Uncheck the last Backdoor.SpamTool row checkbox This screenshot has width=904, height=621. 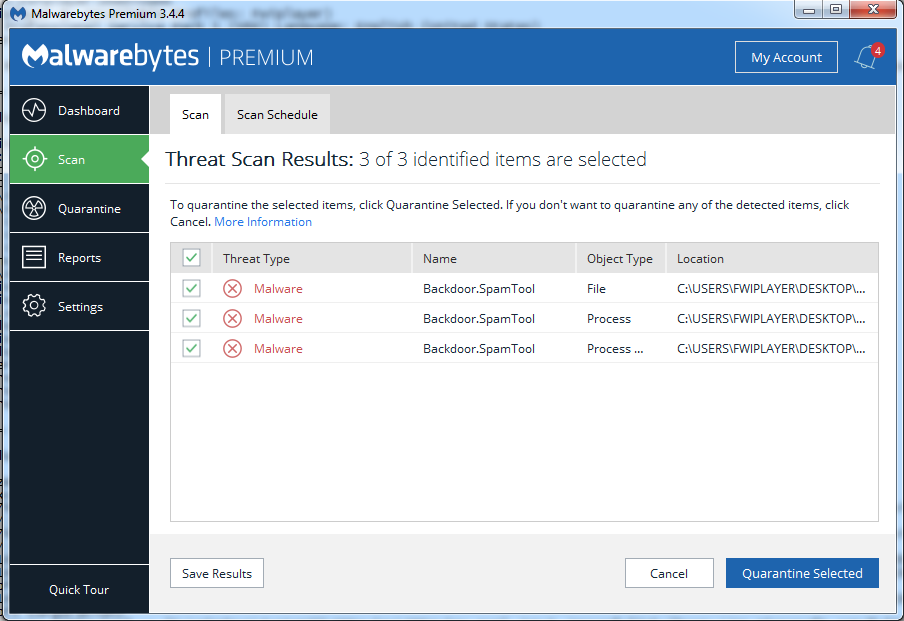point(191,349)
